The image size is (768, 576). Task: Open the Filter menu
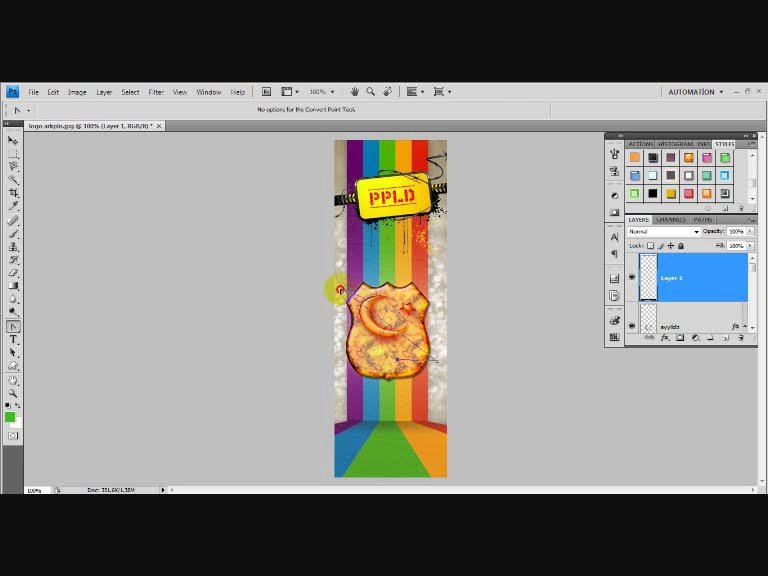pos(156,92)
